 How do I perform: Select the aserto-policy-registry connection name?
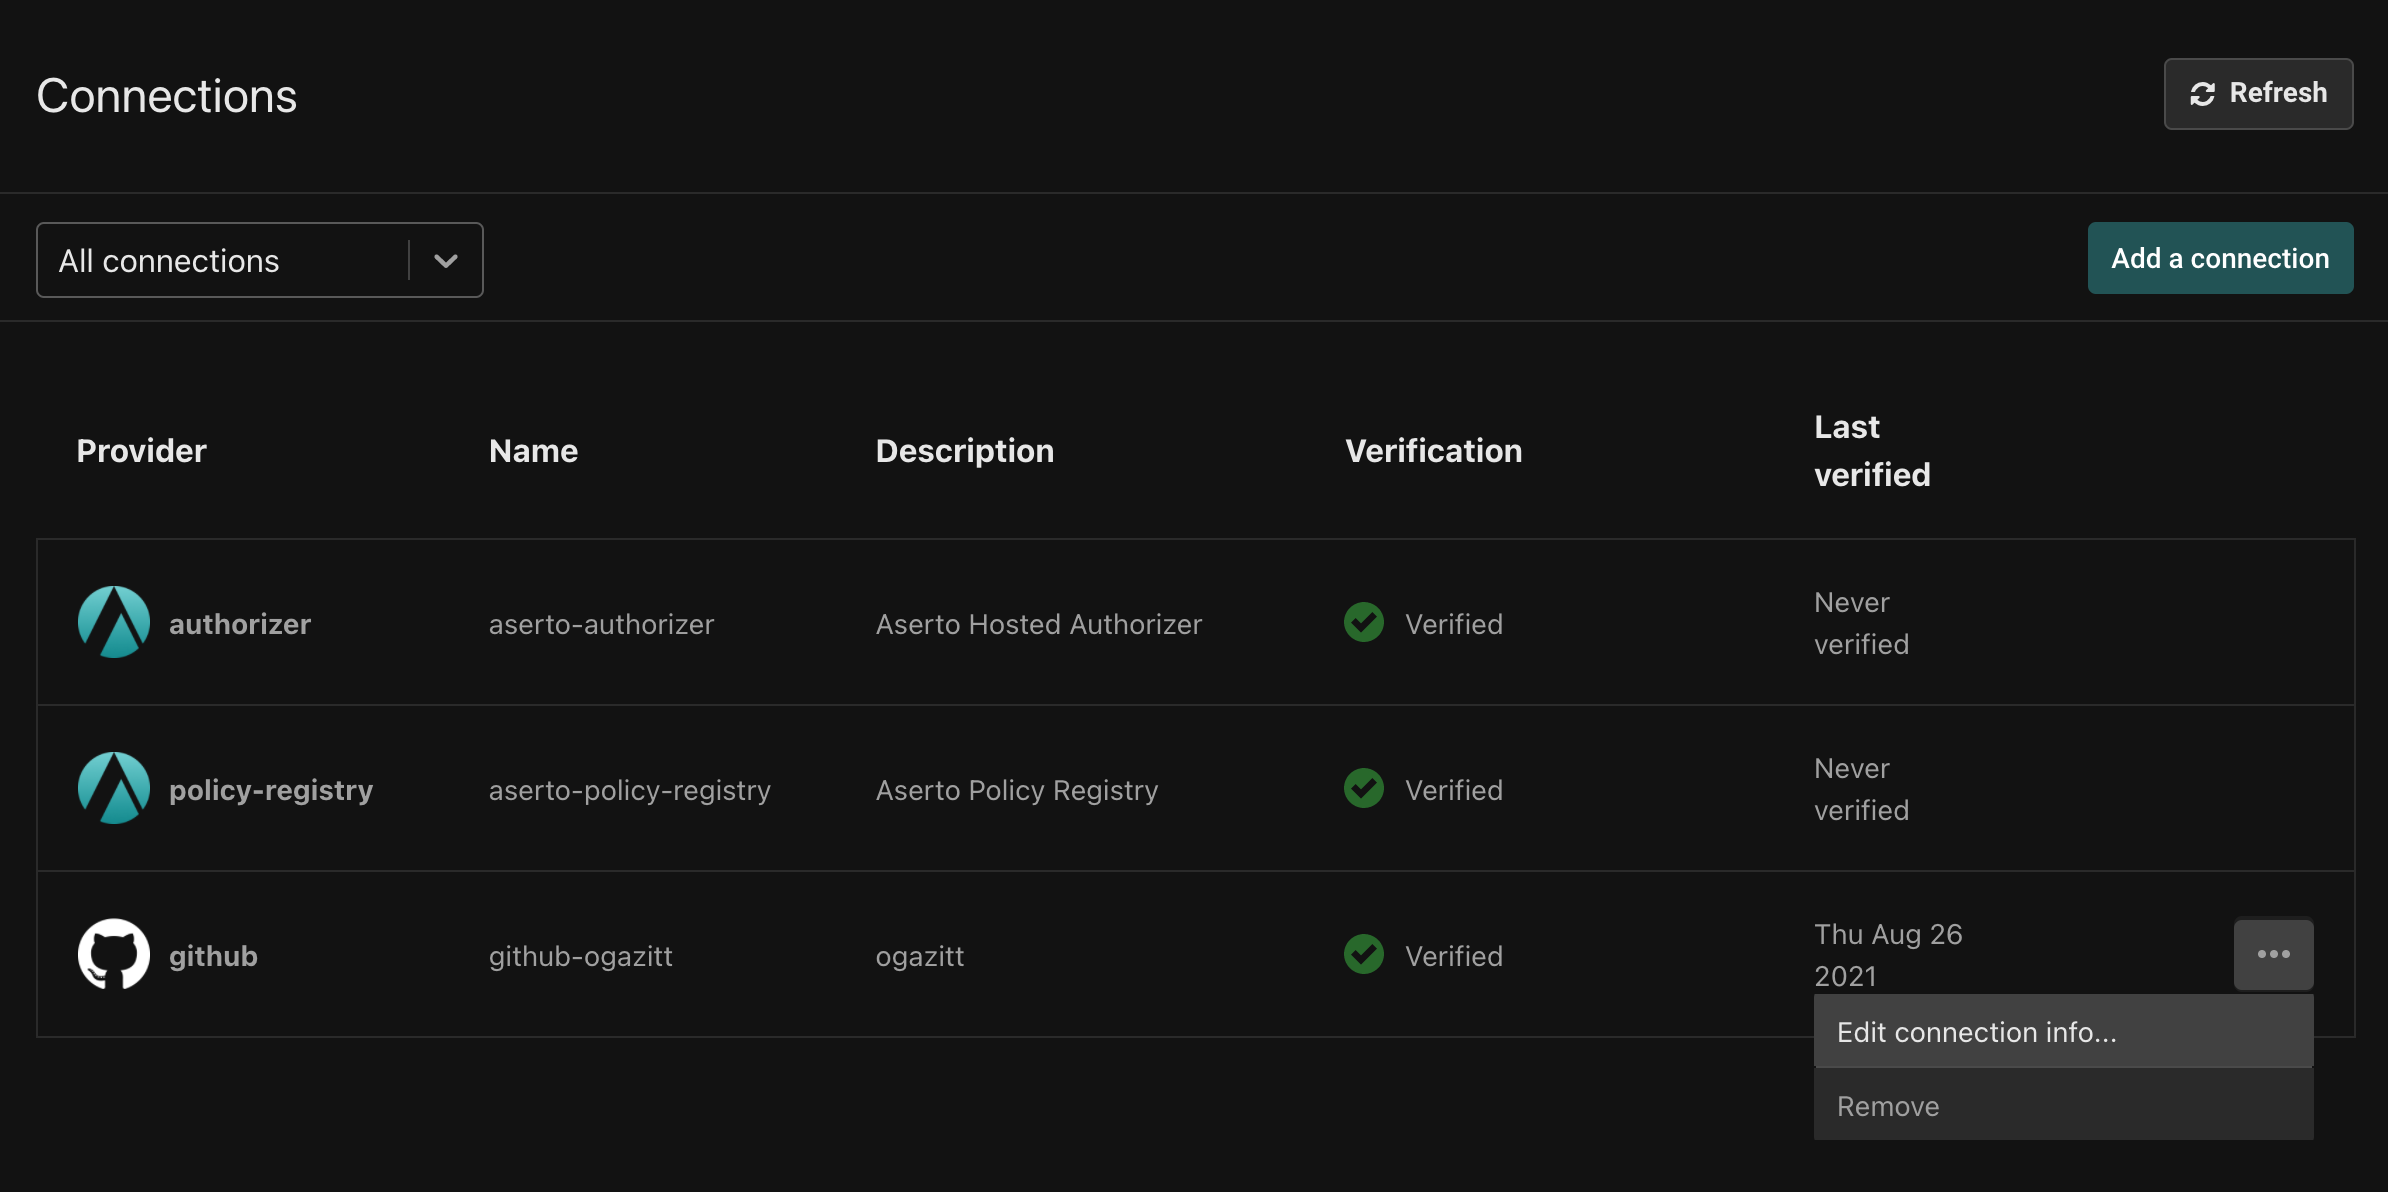pos(629,791)
